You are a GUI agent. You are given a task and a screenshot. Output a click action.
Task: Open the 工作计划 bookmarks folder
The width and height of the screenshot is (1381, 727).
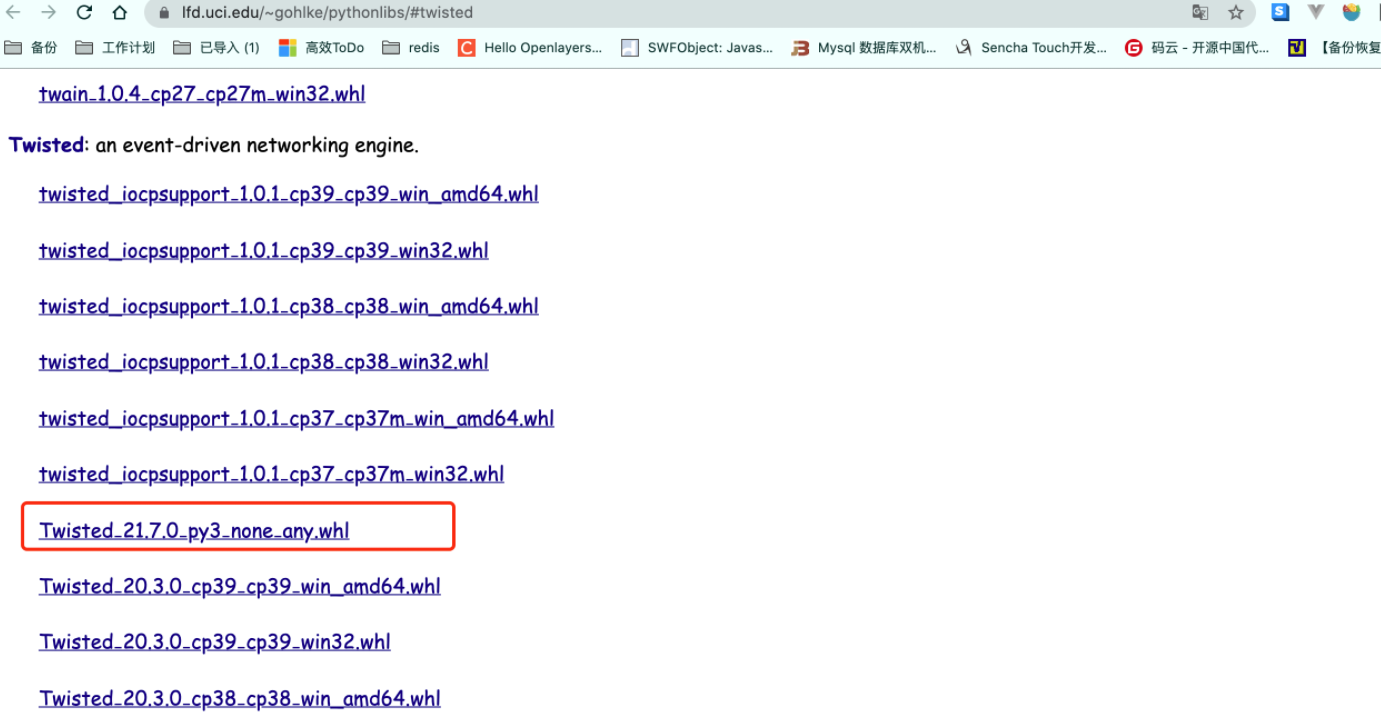click(x=119, y=47)
